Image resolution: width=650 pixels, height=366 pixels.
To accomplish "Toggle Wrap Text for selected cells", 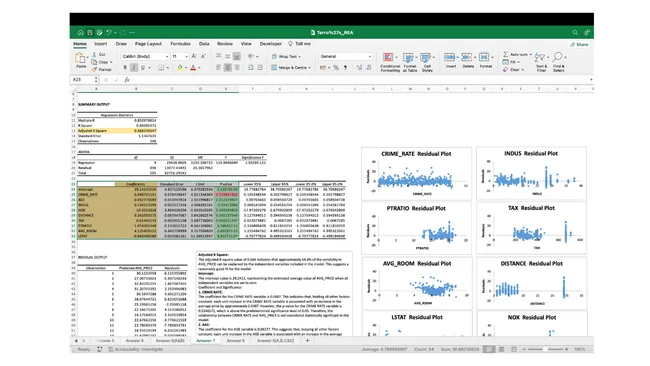I will click(286, 56).
